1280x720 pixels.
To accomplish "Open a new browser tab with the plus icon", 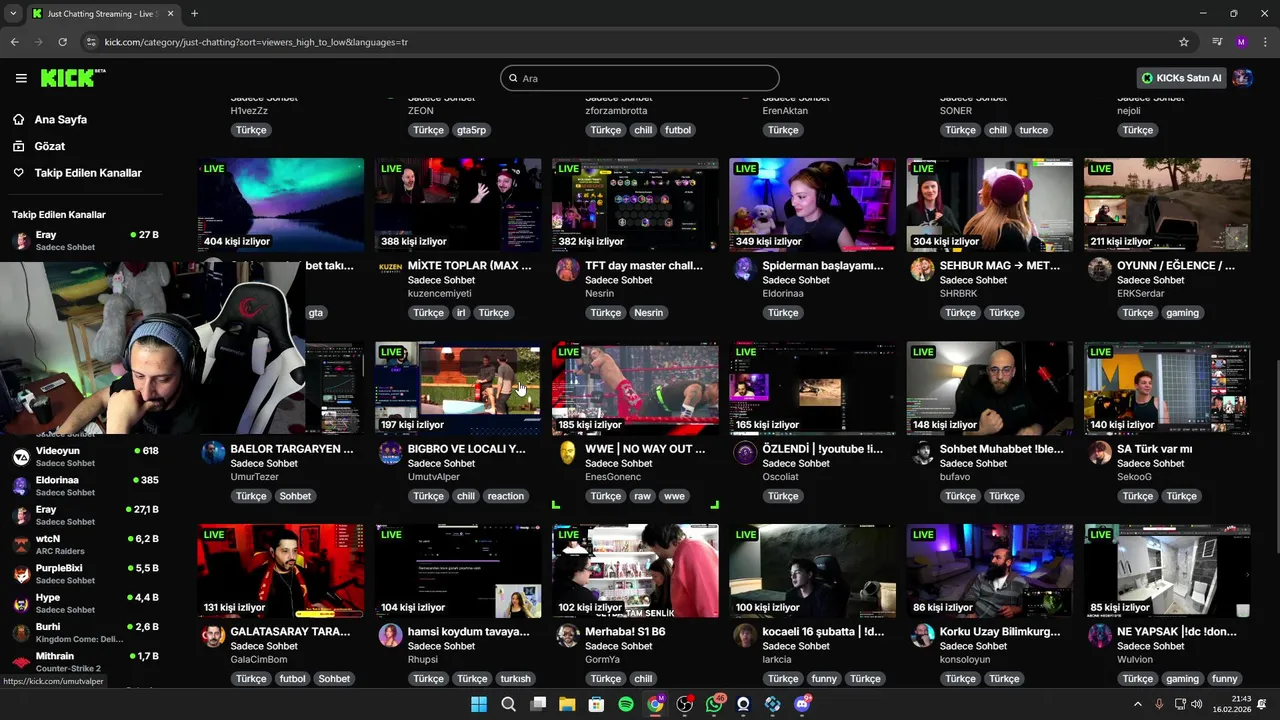I will [x=194, y=14].
